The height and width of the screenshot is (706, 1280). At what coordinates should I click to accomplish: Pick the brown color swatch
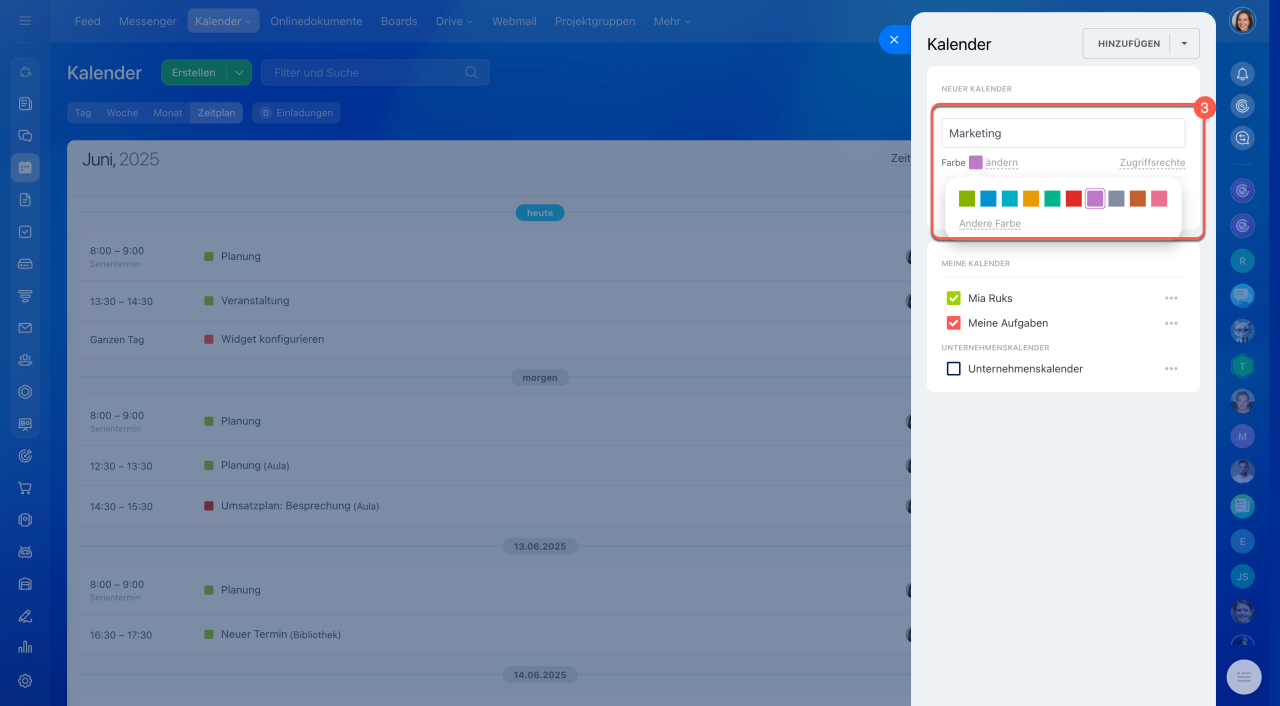[1138, 199]
